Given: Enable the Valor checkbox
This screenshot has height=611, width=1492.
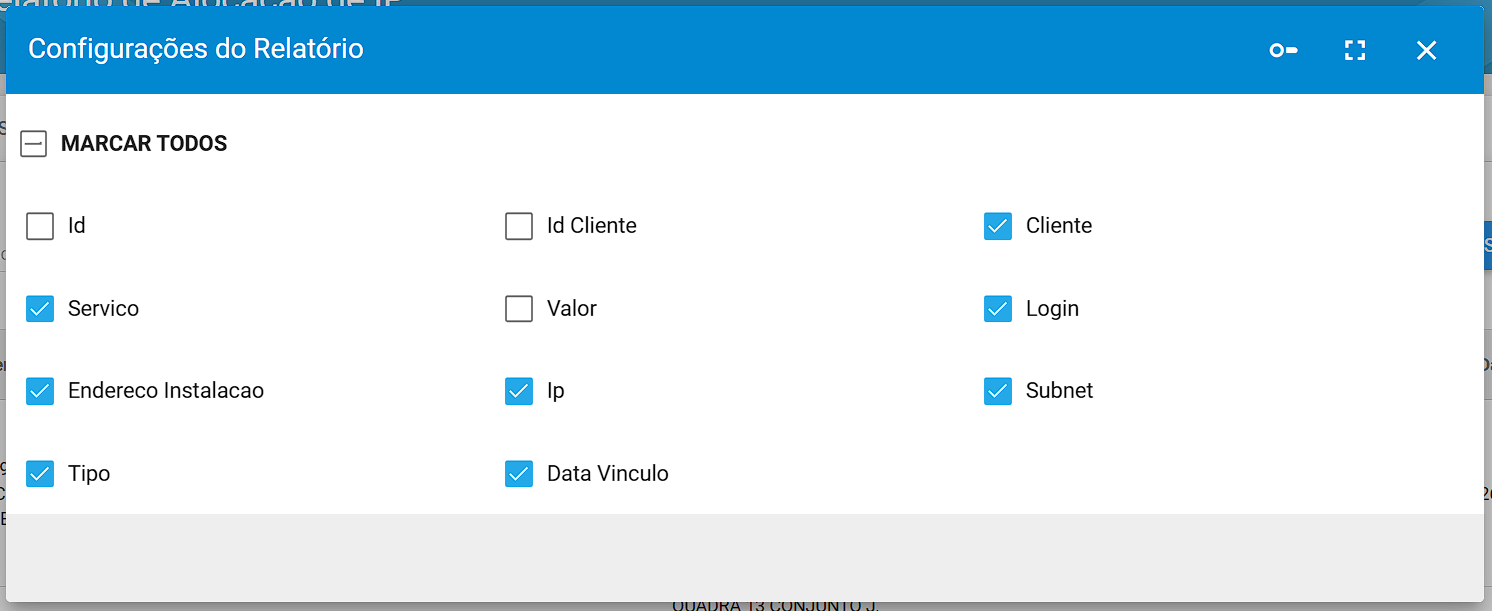Looking at the screenshot, I should pos(519,309).
